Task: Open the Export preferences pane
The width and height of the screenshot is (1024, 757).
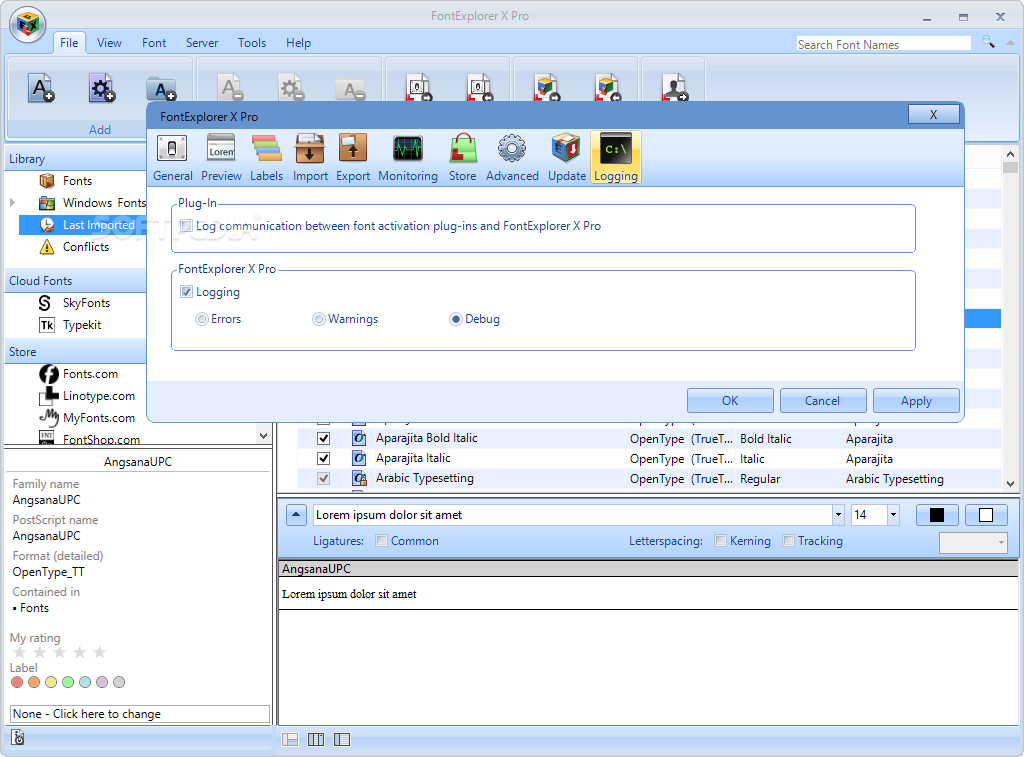Action: (353, 157)
